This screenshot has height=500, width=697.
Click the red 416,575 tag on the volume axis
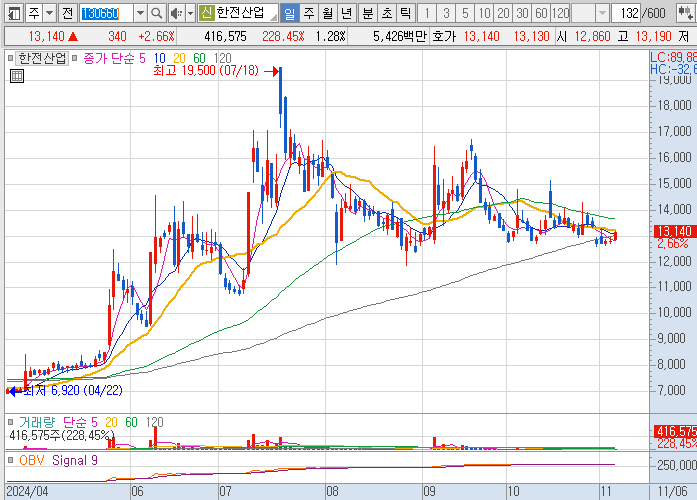click(x=675, y=431)
